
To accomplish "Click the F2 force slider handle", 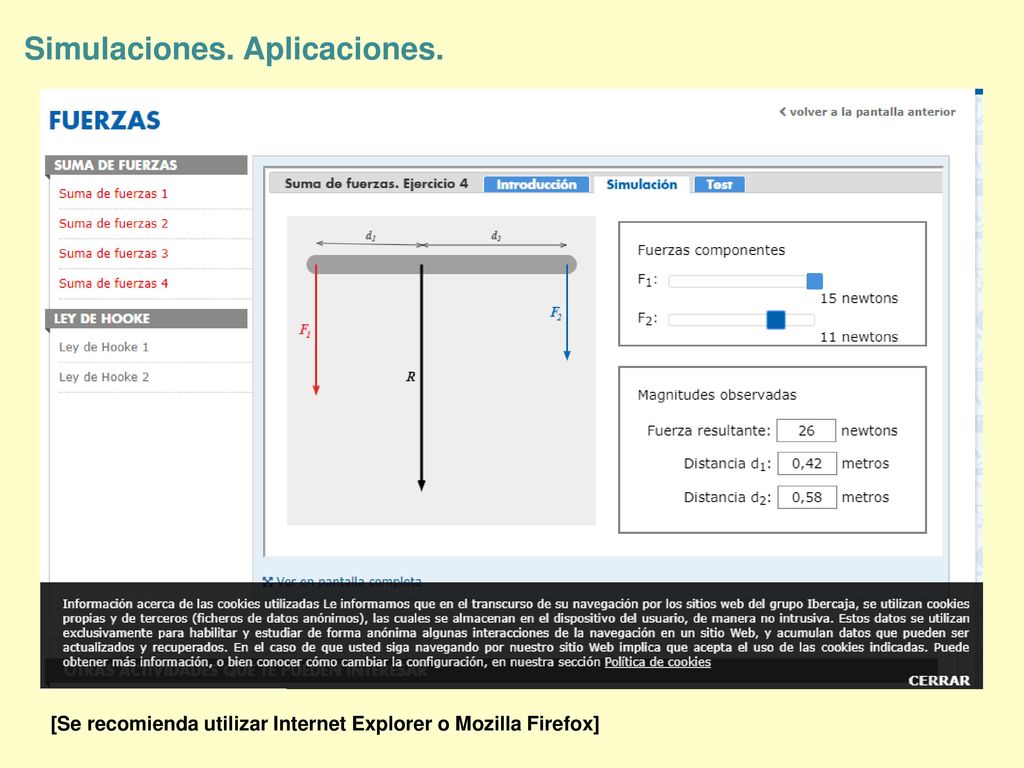I will click(776, 320).
